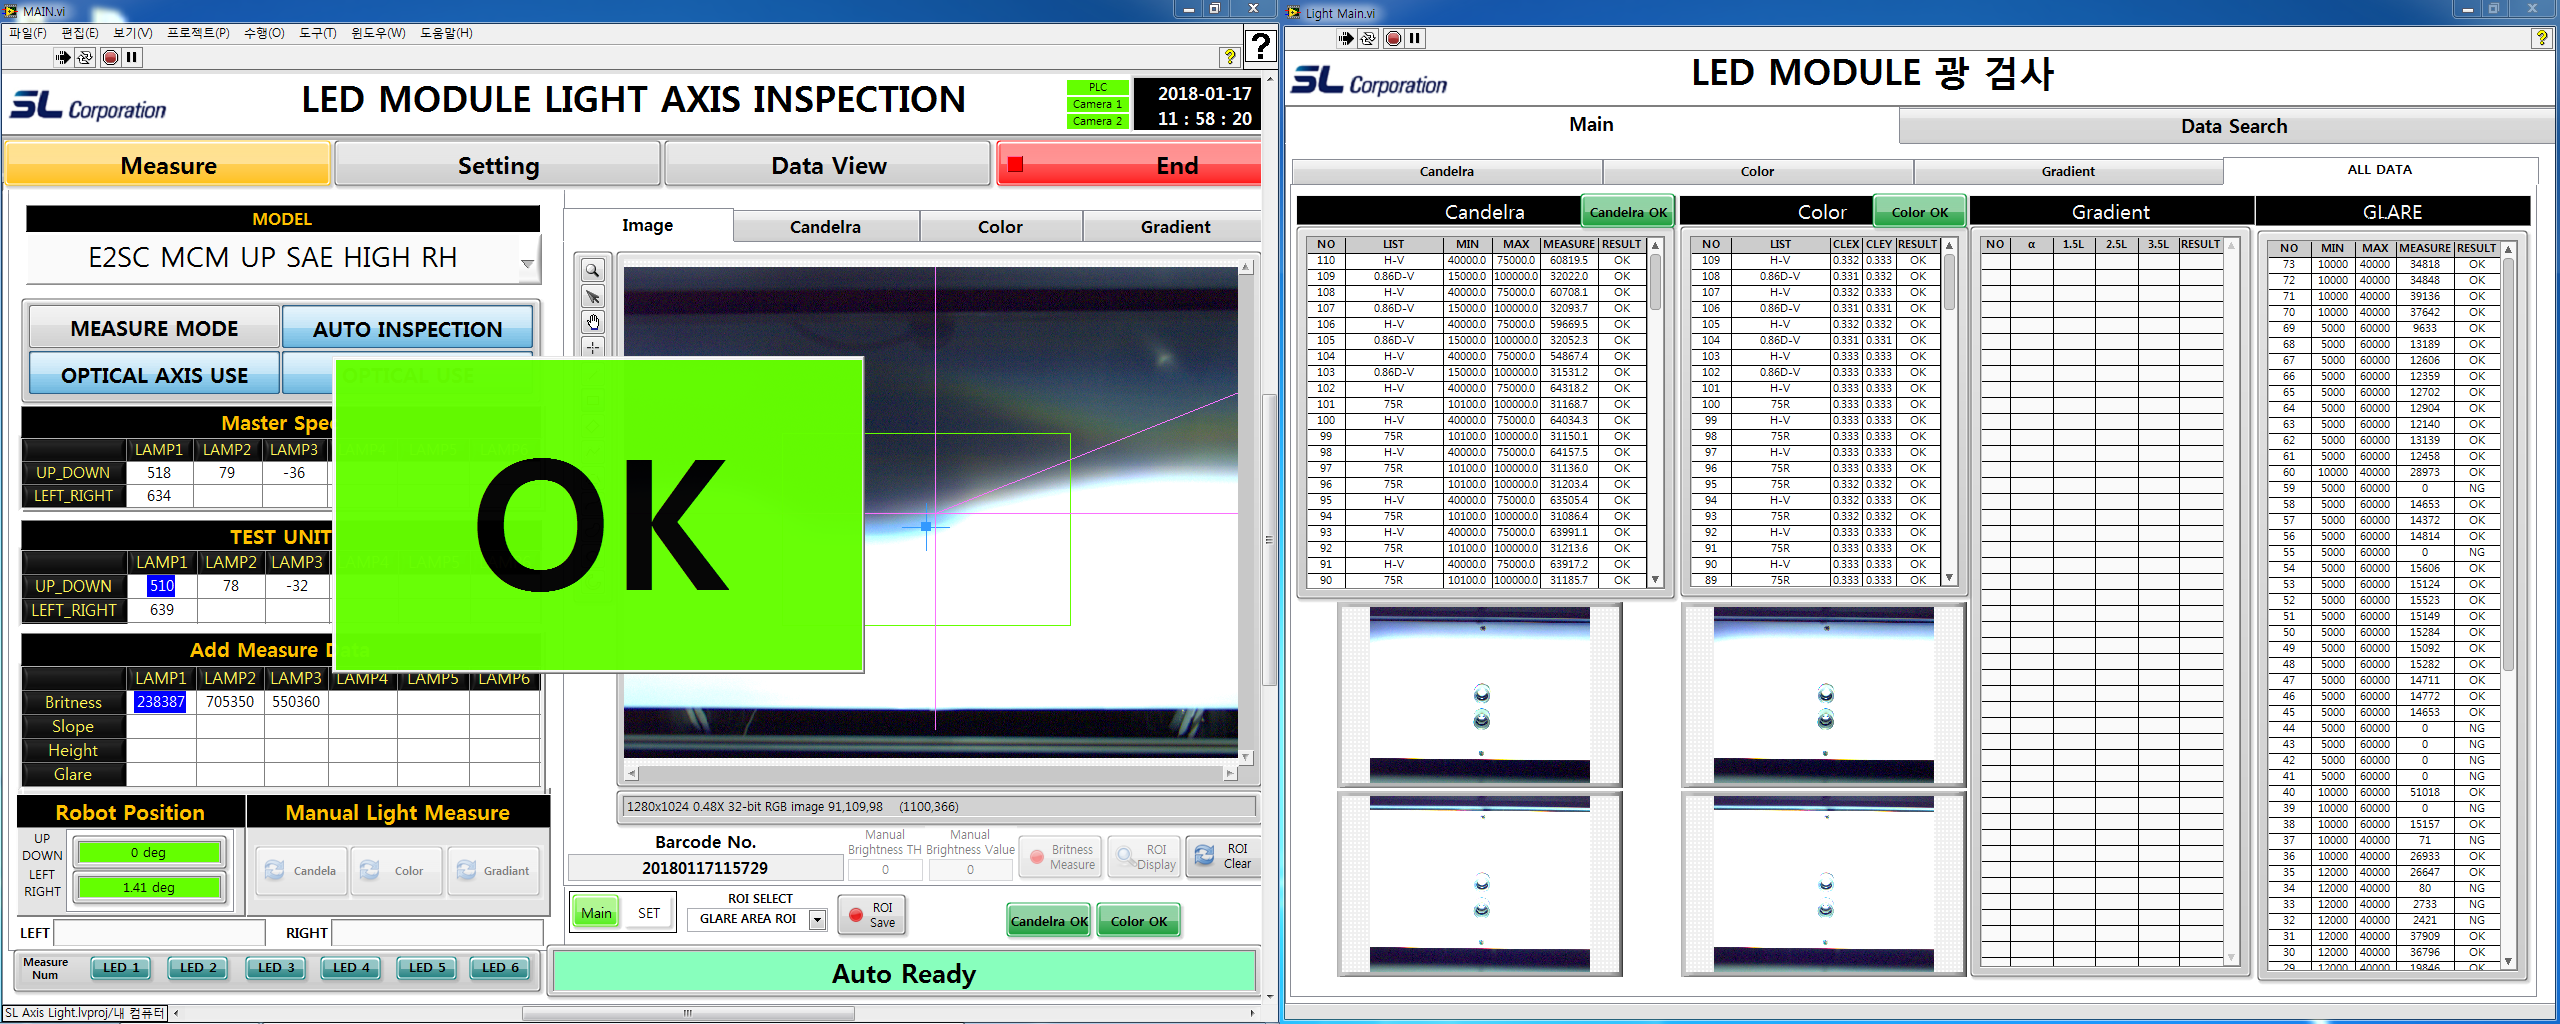The width and height of the screenshot is (2560, 1024).
Task: Click Run Continuously icon in MAIN.vi toolbar
Action: coord(86,57)
